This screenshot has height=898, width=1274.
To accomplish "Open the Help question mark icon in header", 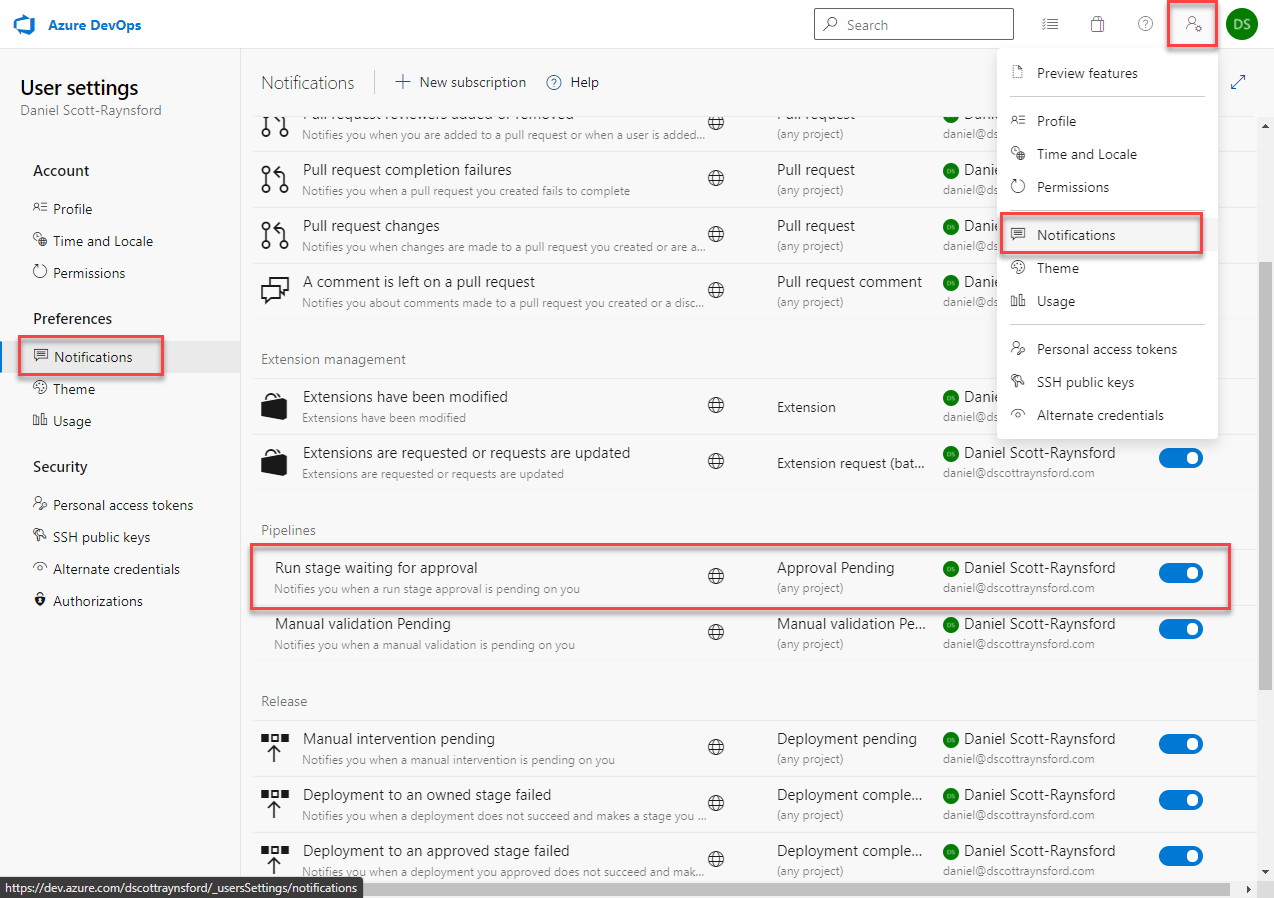I will [x=1145, y=24].
